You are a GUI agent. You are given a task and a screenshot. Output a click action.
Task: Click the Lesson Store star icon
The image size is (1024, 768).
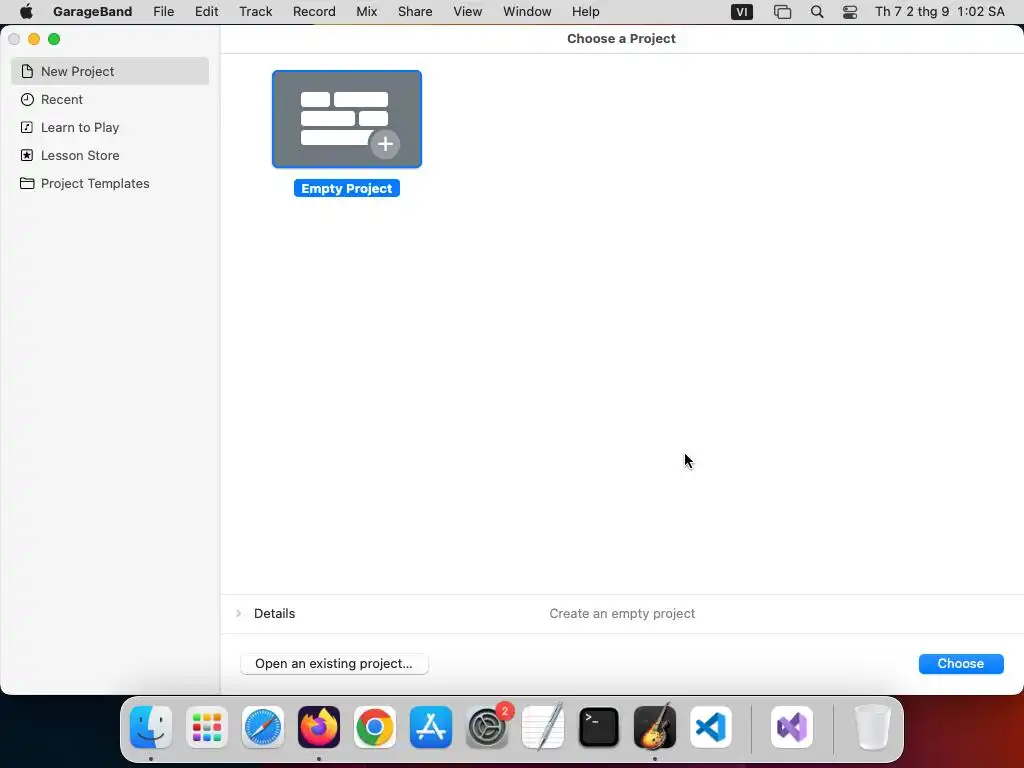(x=27, y=155)
